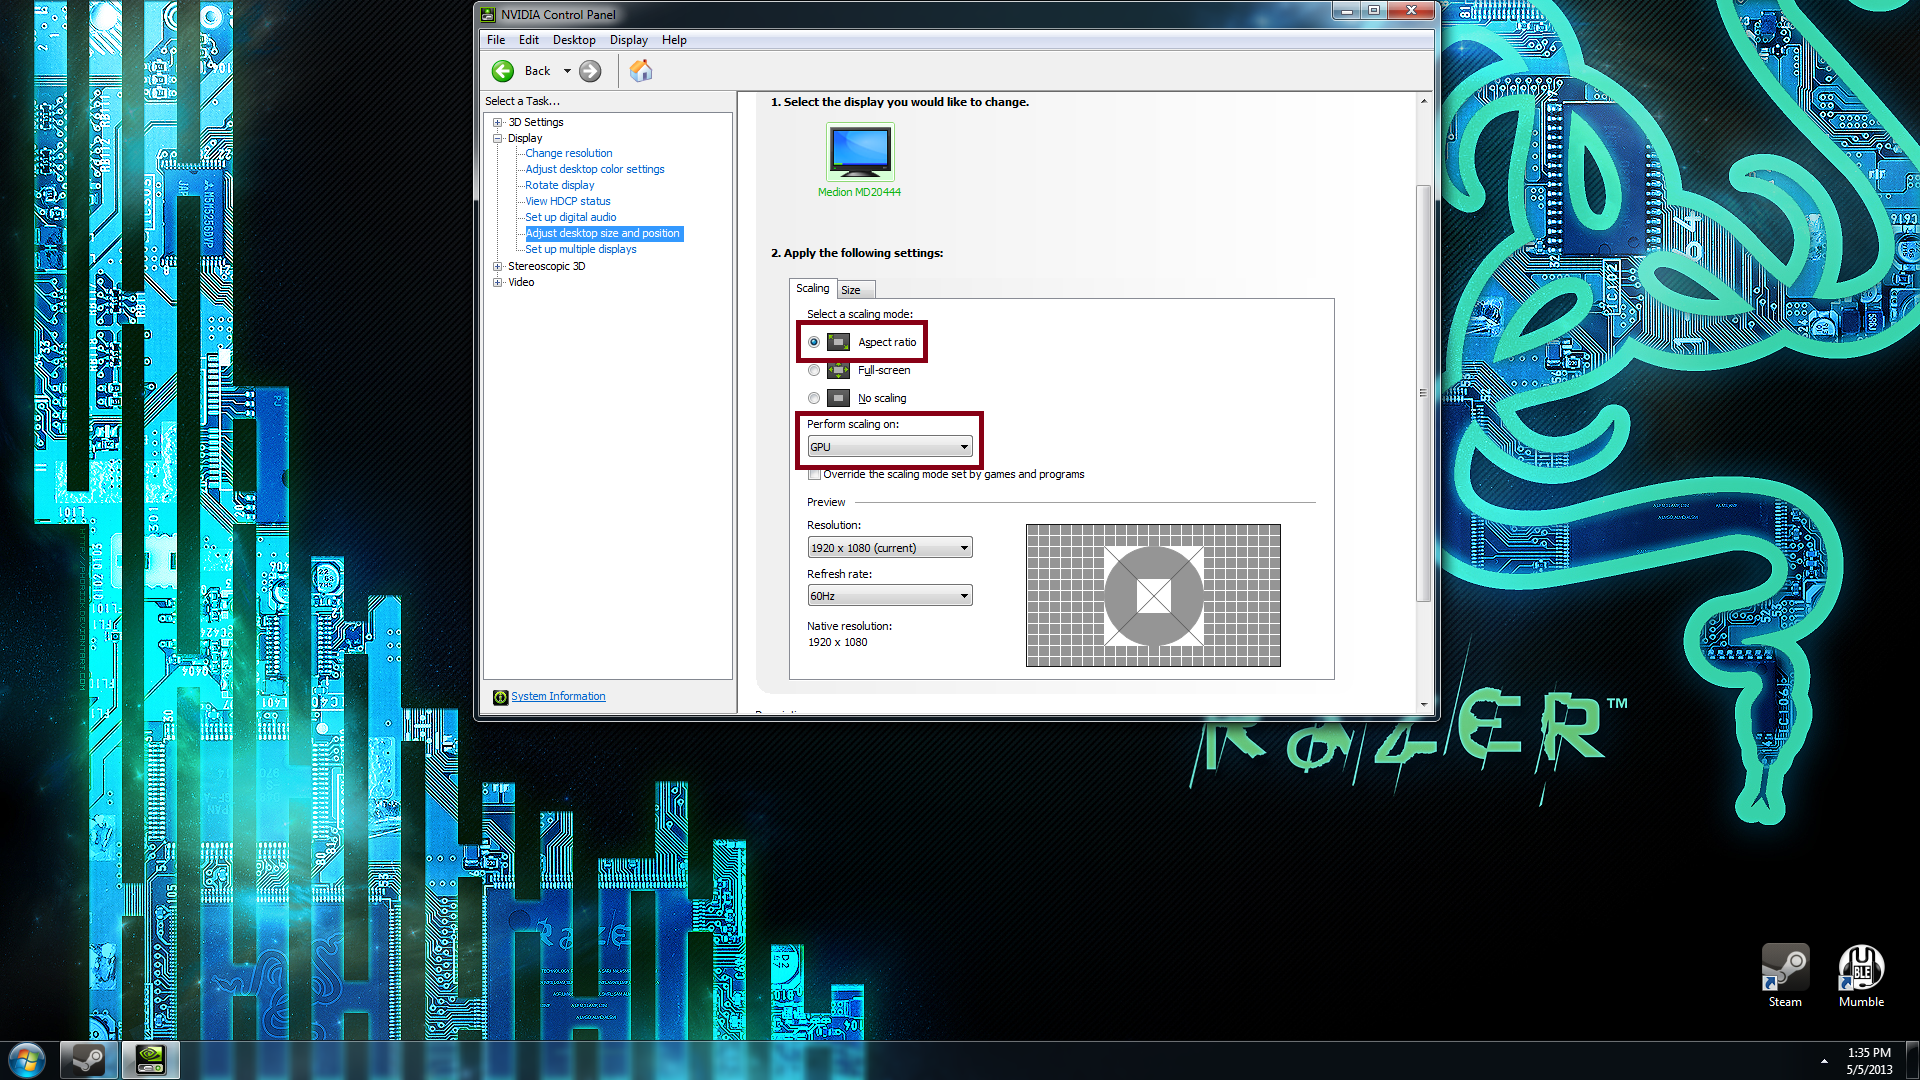Select the Display tree label
Image resolution: width=1920 pixels, height=1080 pixels.
(x=525, y=139)
